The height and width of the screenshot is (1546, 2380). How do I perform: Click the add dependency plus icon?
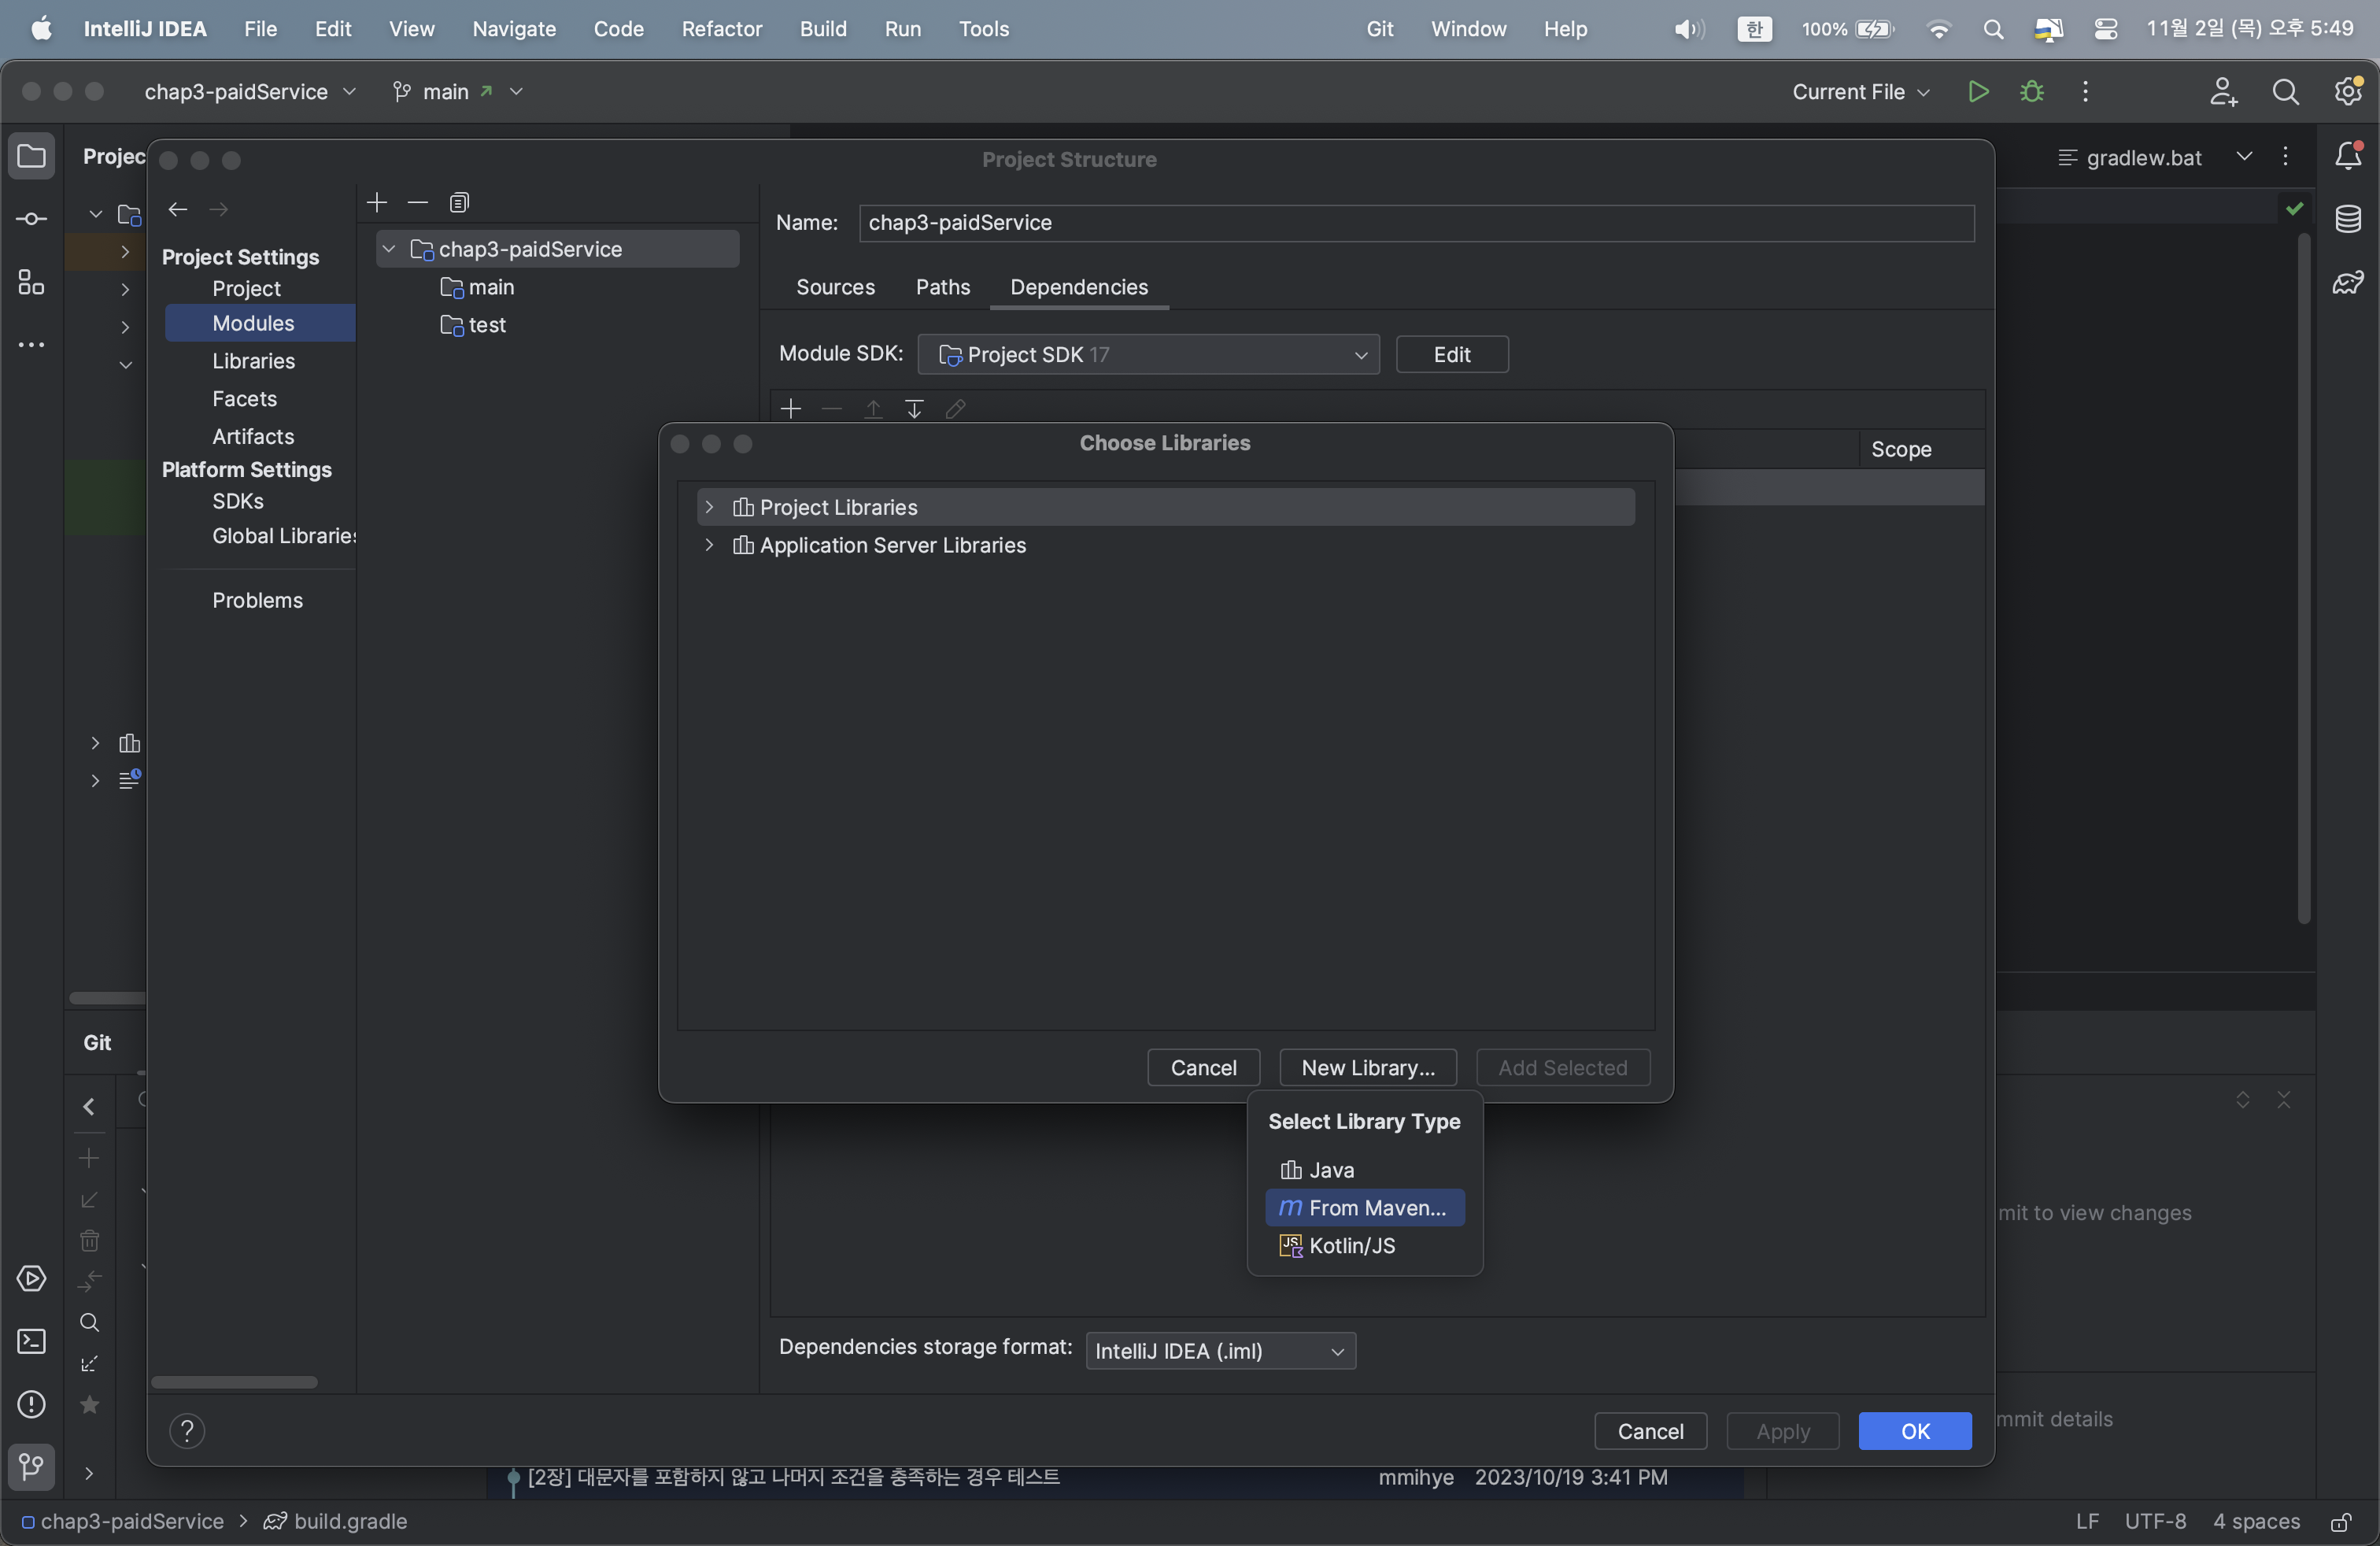(x=791, y=408)
